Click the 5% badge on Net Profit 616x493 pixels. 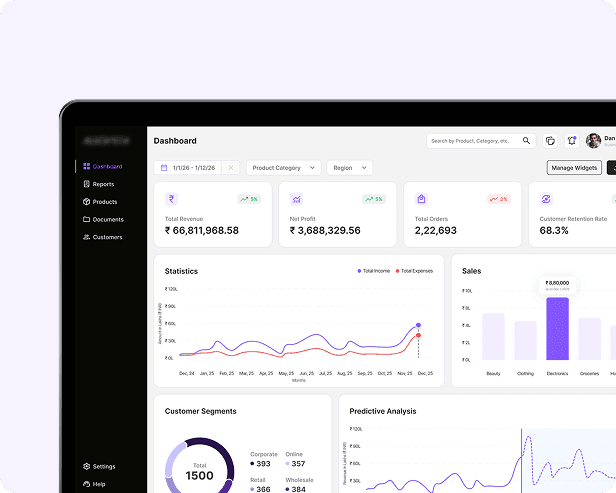[x=374, y=199]
